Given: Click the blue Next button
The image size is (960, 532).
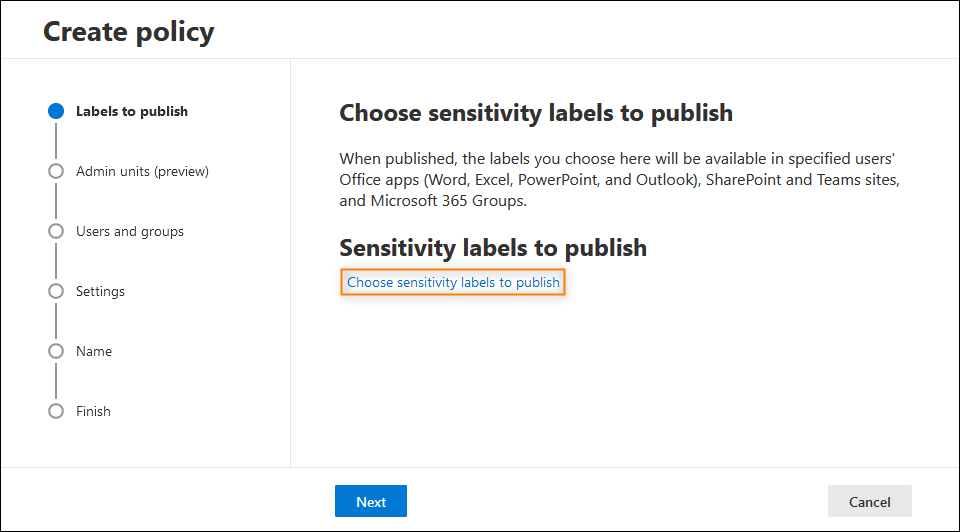Looking at the screenshot, I should pos(371,501).
